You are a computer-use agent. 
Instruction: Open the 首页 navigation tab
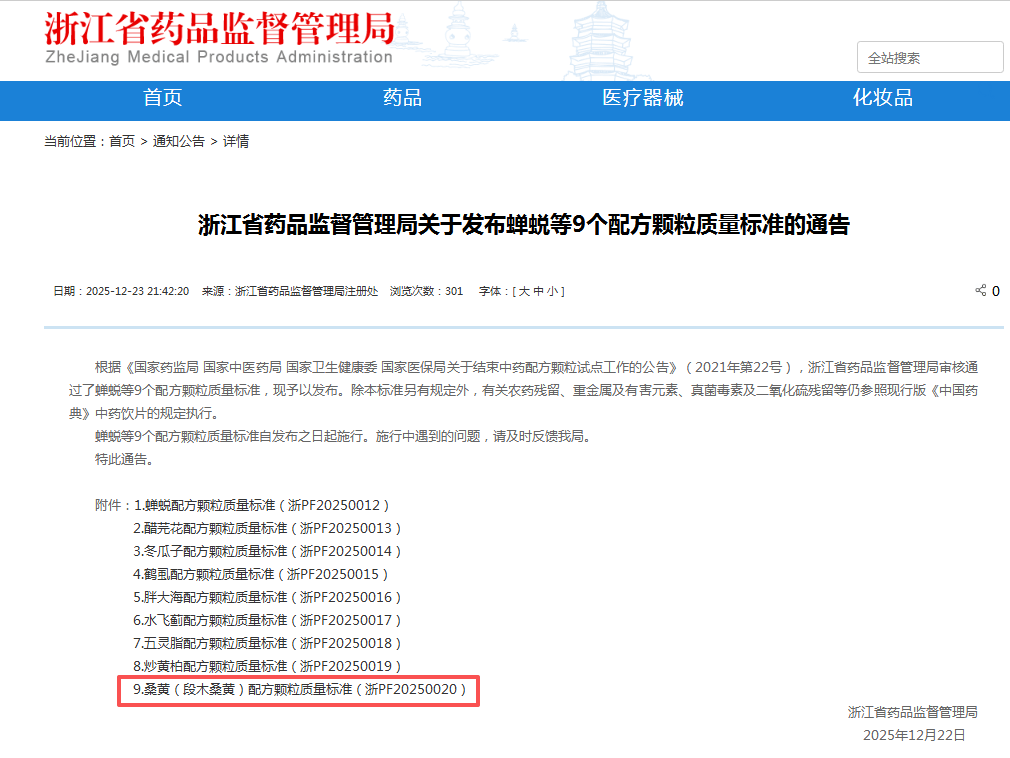[x=162, y=98]
